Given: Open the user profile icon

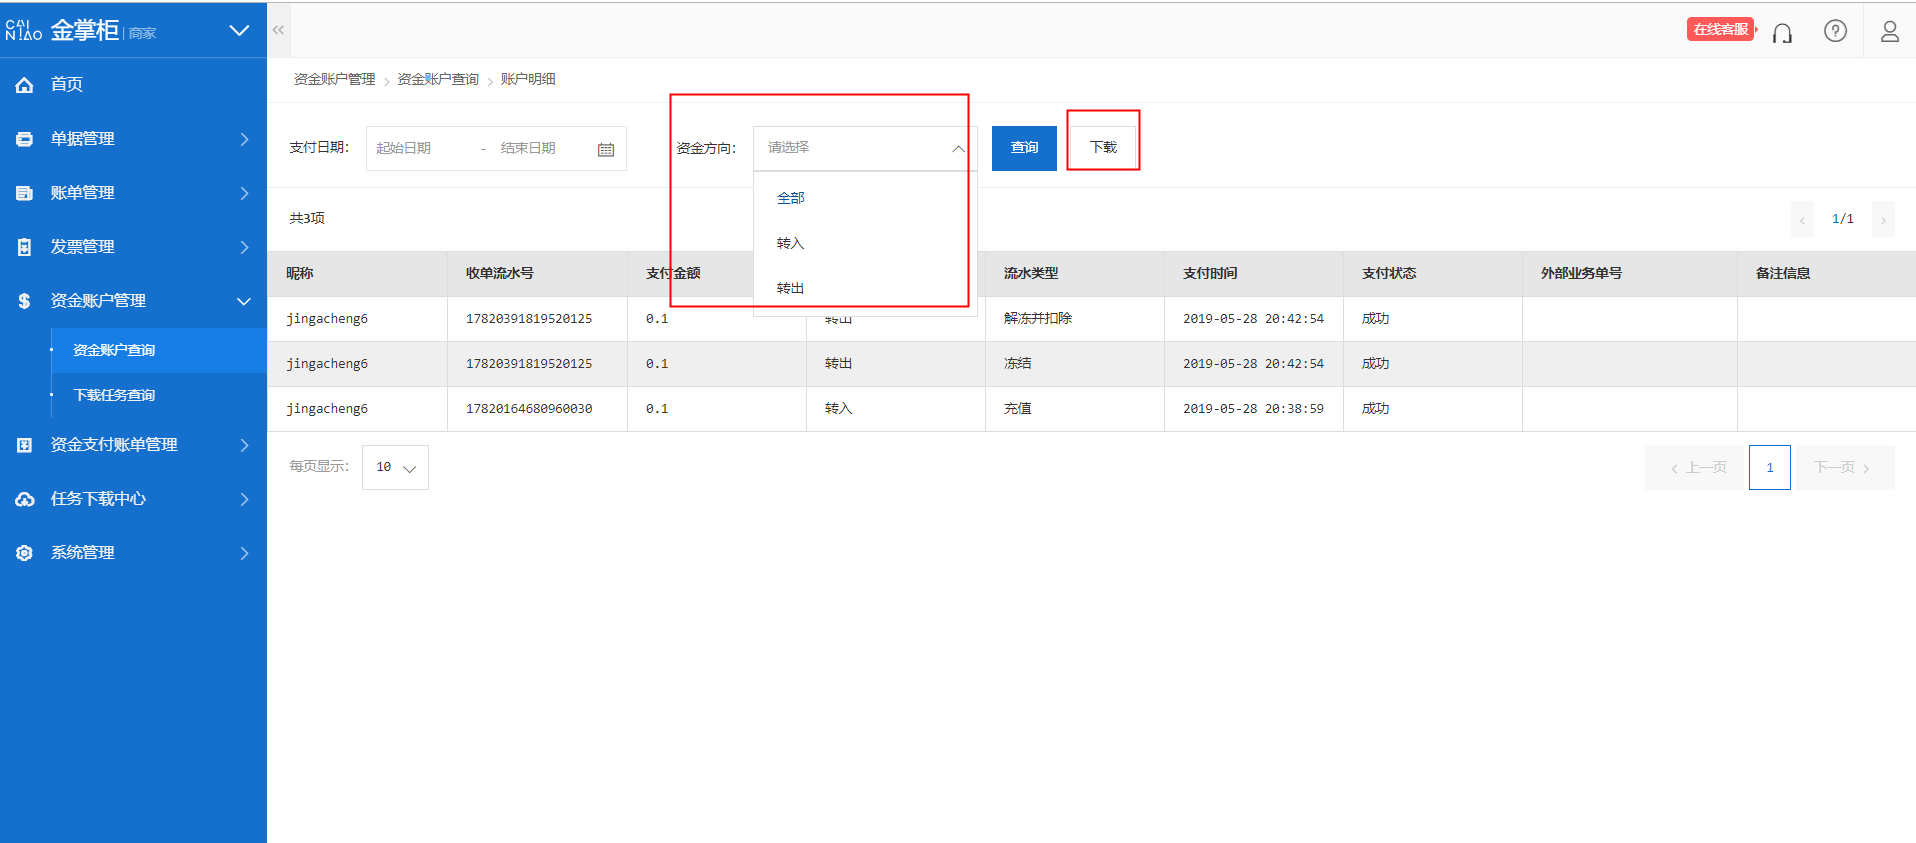Looking at the screenshot, I should 1889,31.
